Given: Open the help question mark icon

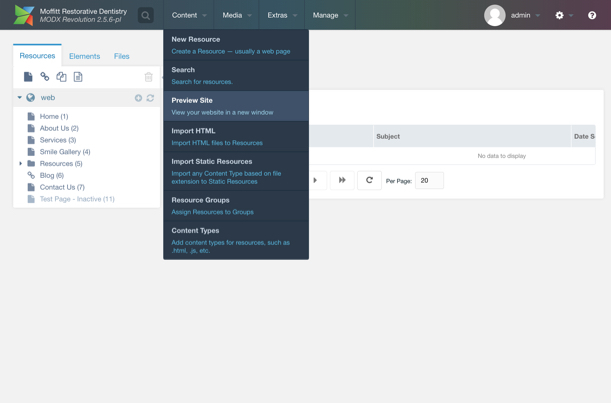Looking at the screenshot, I should 592,15.
